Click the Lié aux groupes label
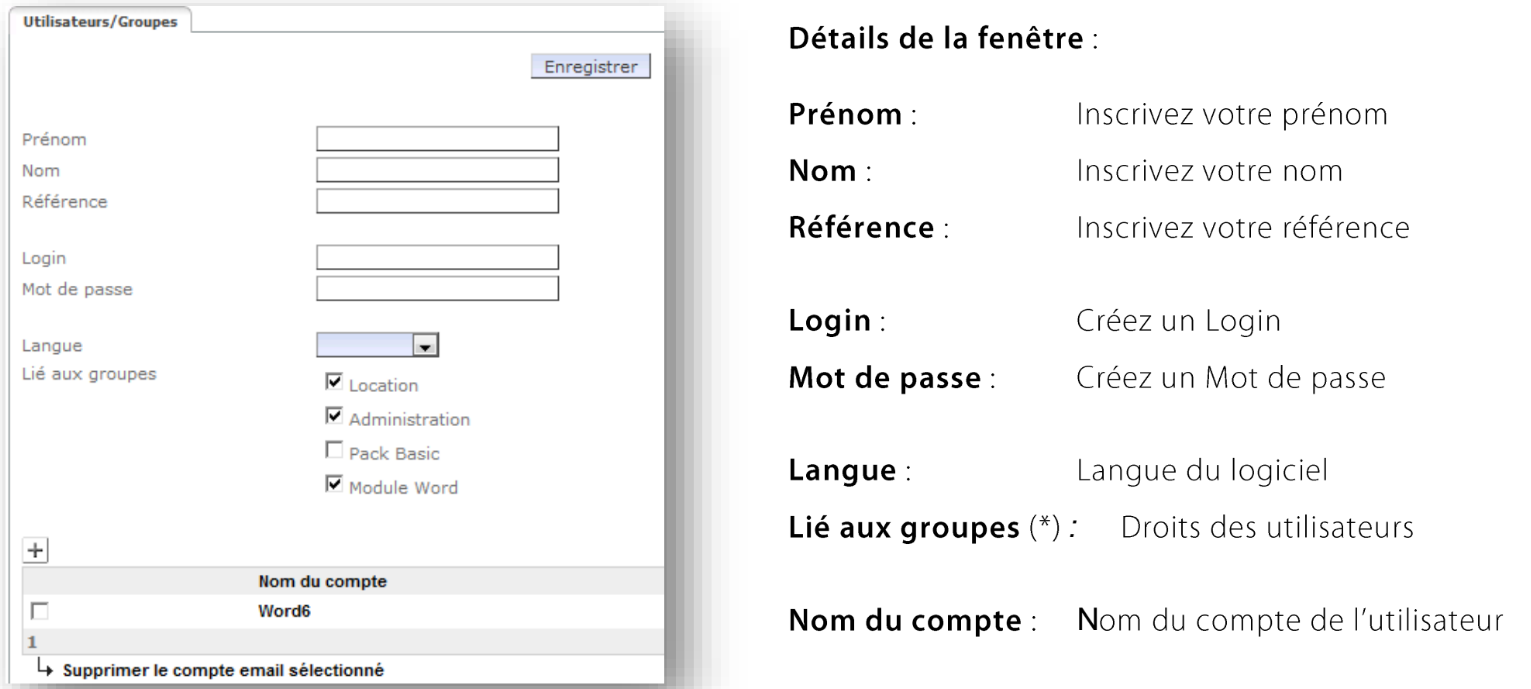 (x=80, y=374)
